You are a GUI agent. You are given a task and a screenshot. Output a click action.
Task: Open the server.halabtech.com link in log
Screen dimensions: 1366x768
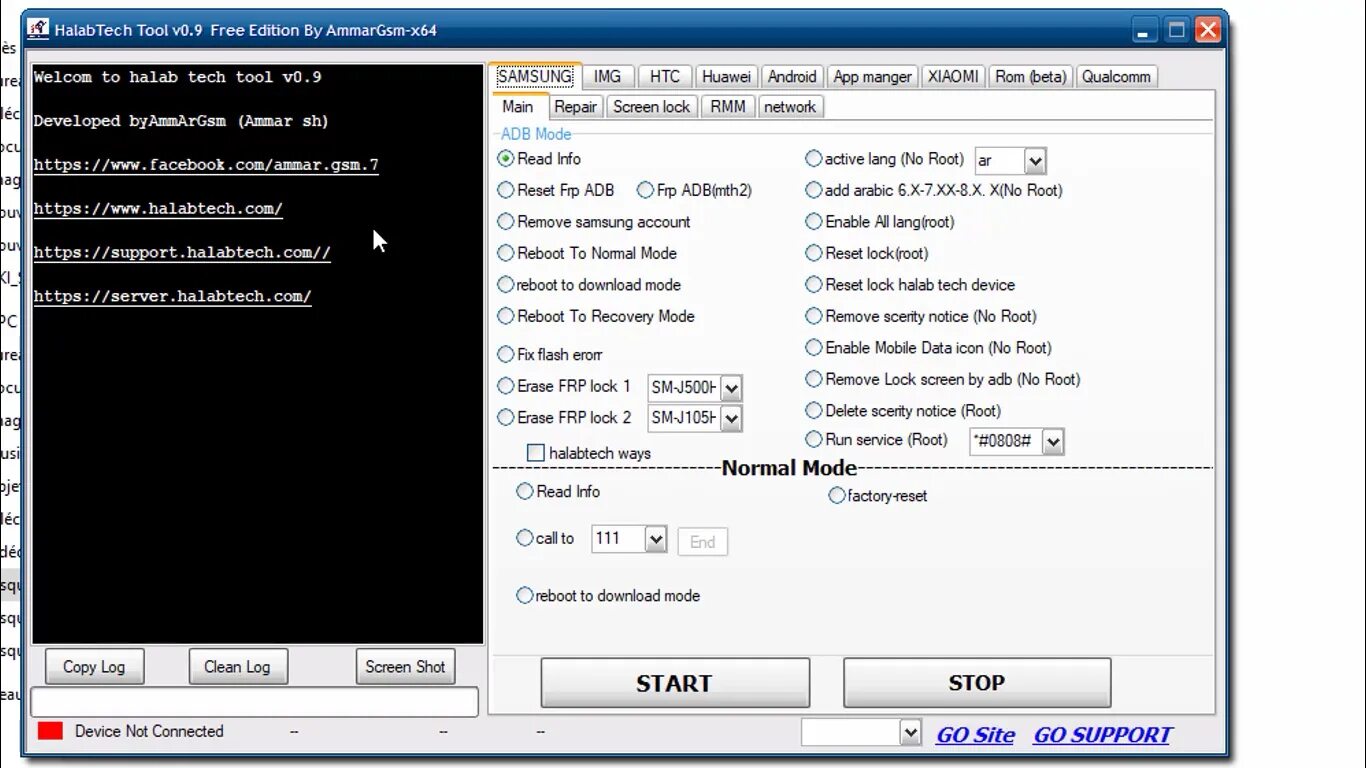click(172, 297)
